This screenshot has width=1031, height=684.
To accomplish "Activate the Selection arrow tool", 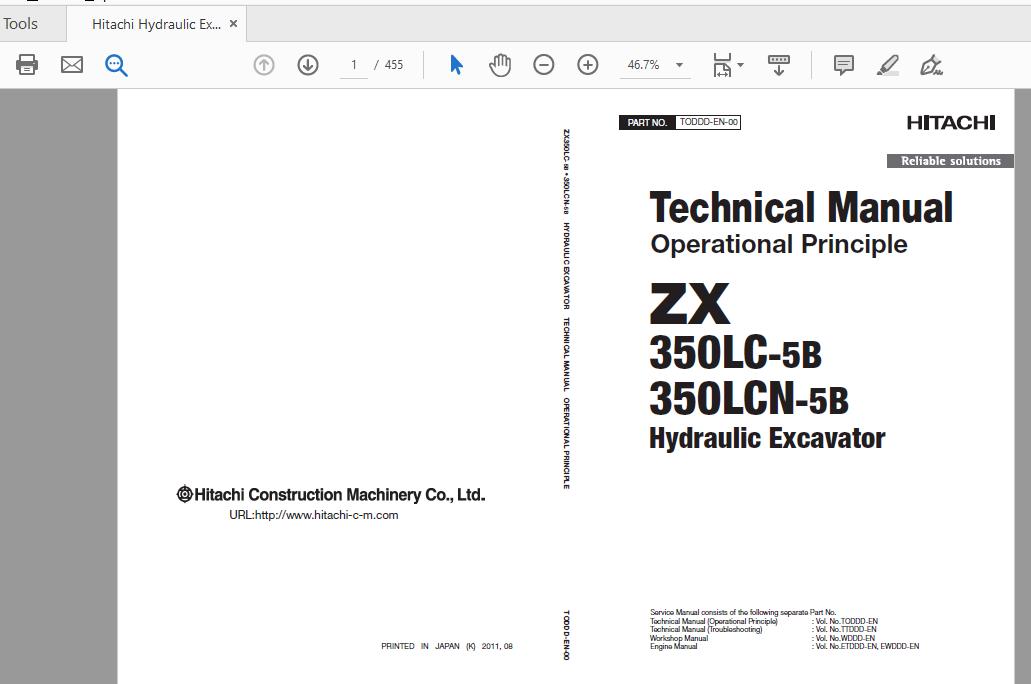I will tap(456, 64).
